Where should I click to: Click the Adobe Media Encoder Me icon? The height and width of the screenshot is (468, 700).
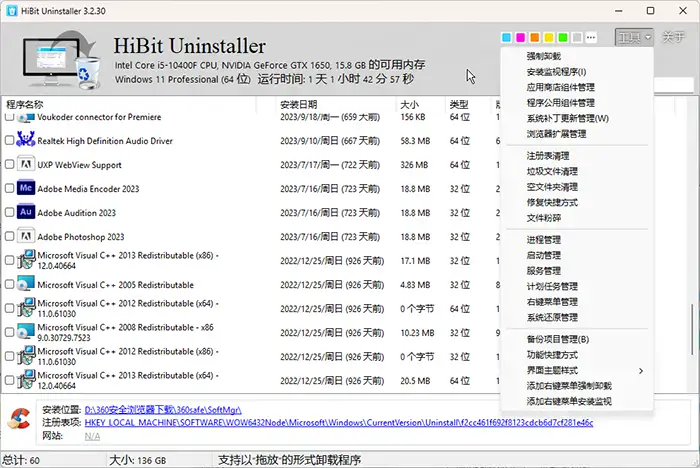[25, 188]
